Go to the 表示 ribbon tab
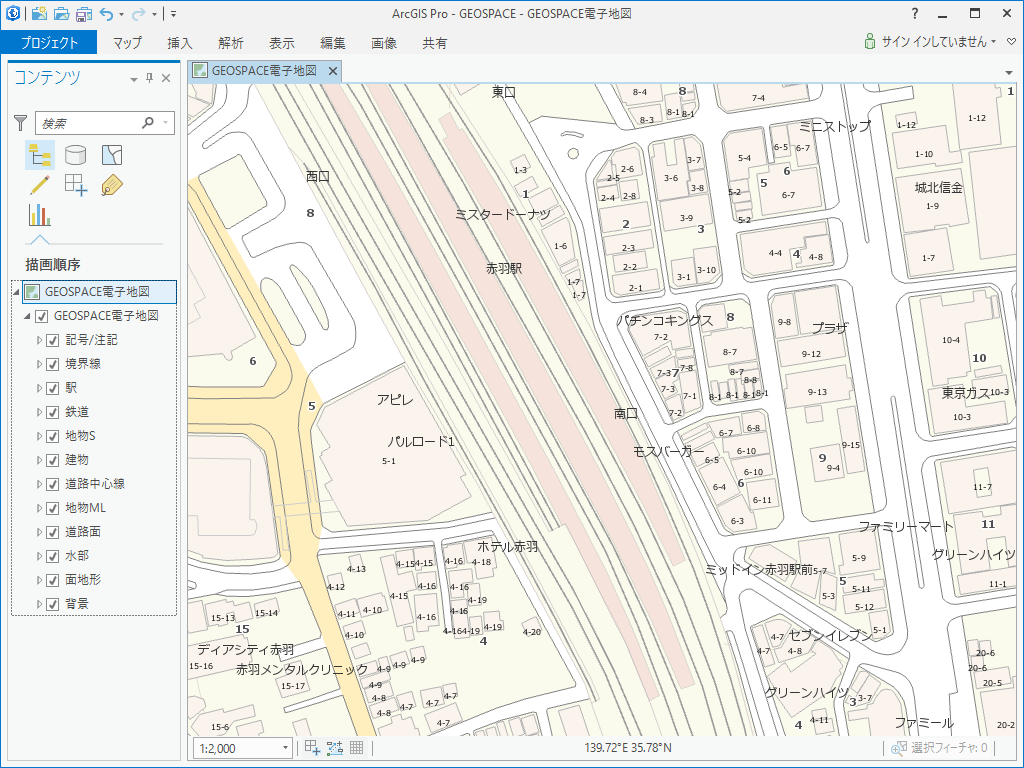The width and height of the screenshot is (1024, 768). click(x=281, y=42)
